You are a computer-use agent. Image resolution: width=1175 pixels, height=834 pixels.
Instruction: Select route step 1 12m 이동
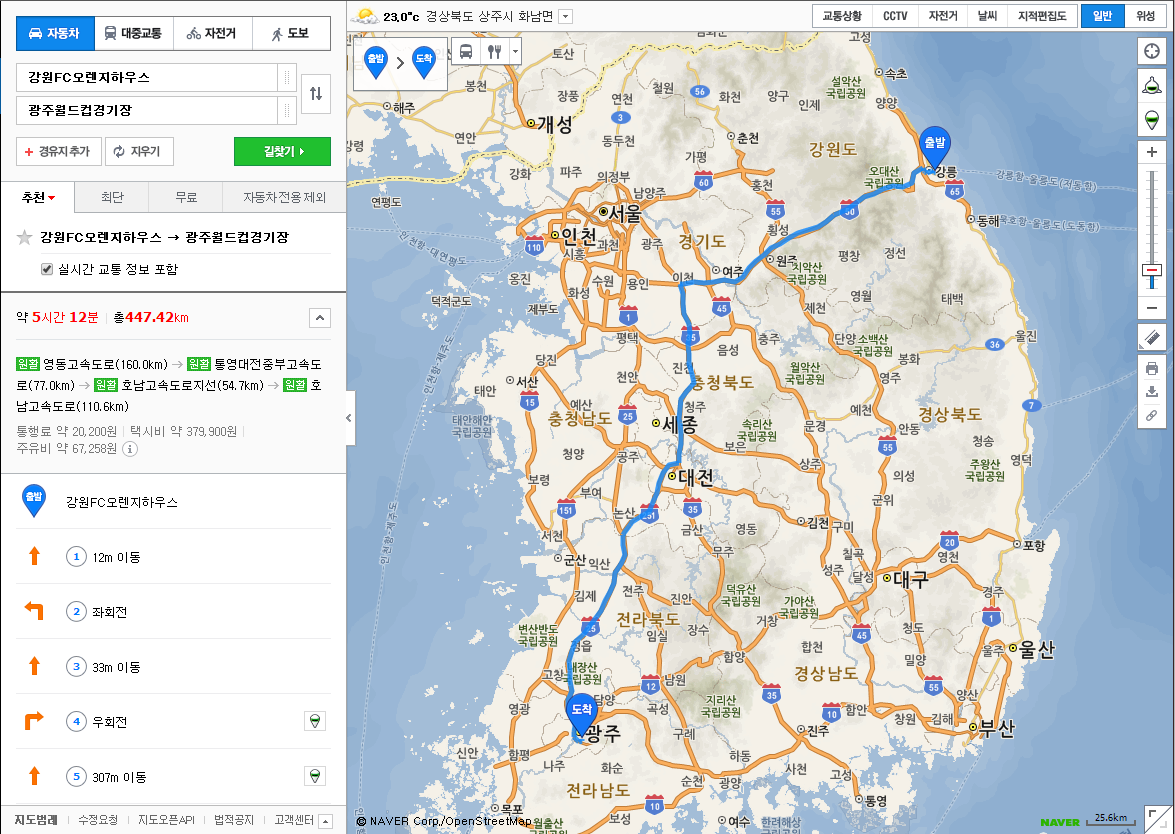(x=173, y=557)
